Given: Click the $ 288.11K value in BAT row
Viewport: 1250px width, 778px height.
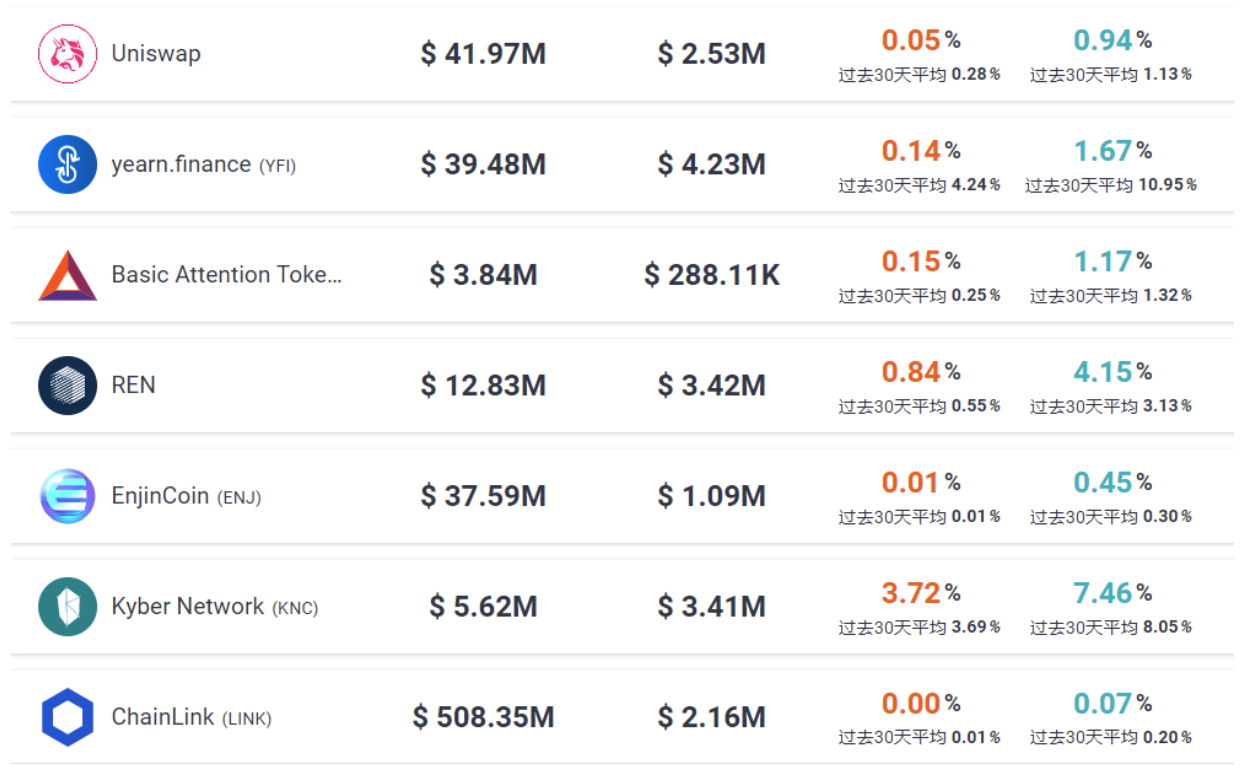Looking at the screenshot, I should (x=712, y=275).
